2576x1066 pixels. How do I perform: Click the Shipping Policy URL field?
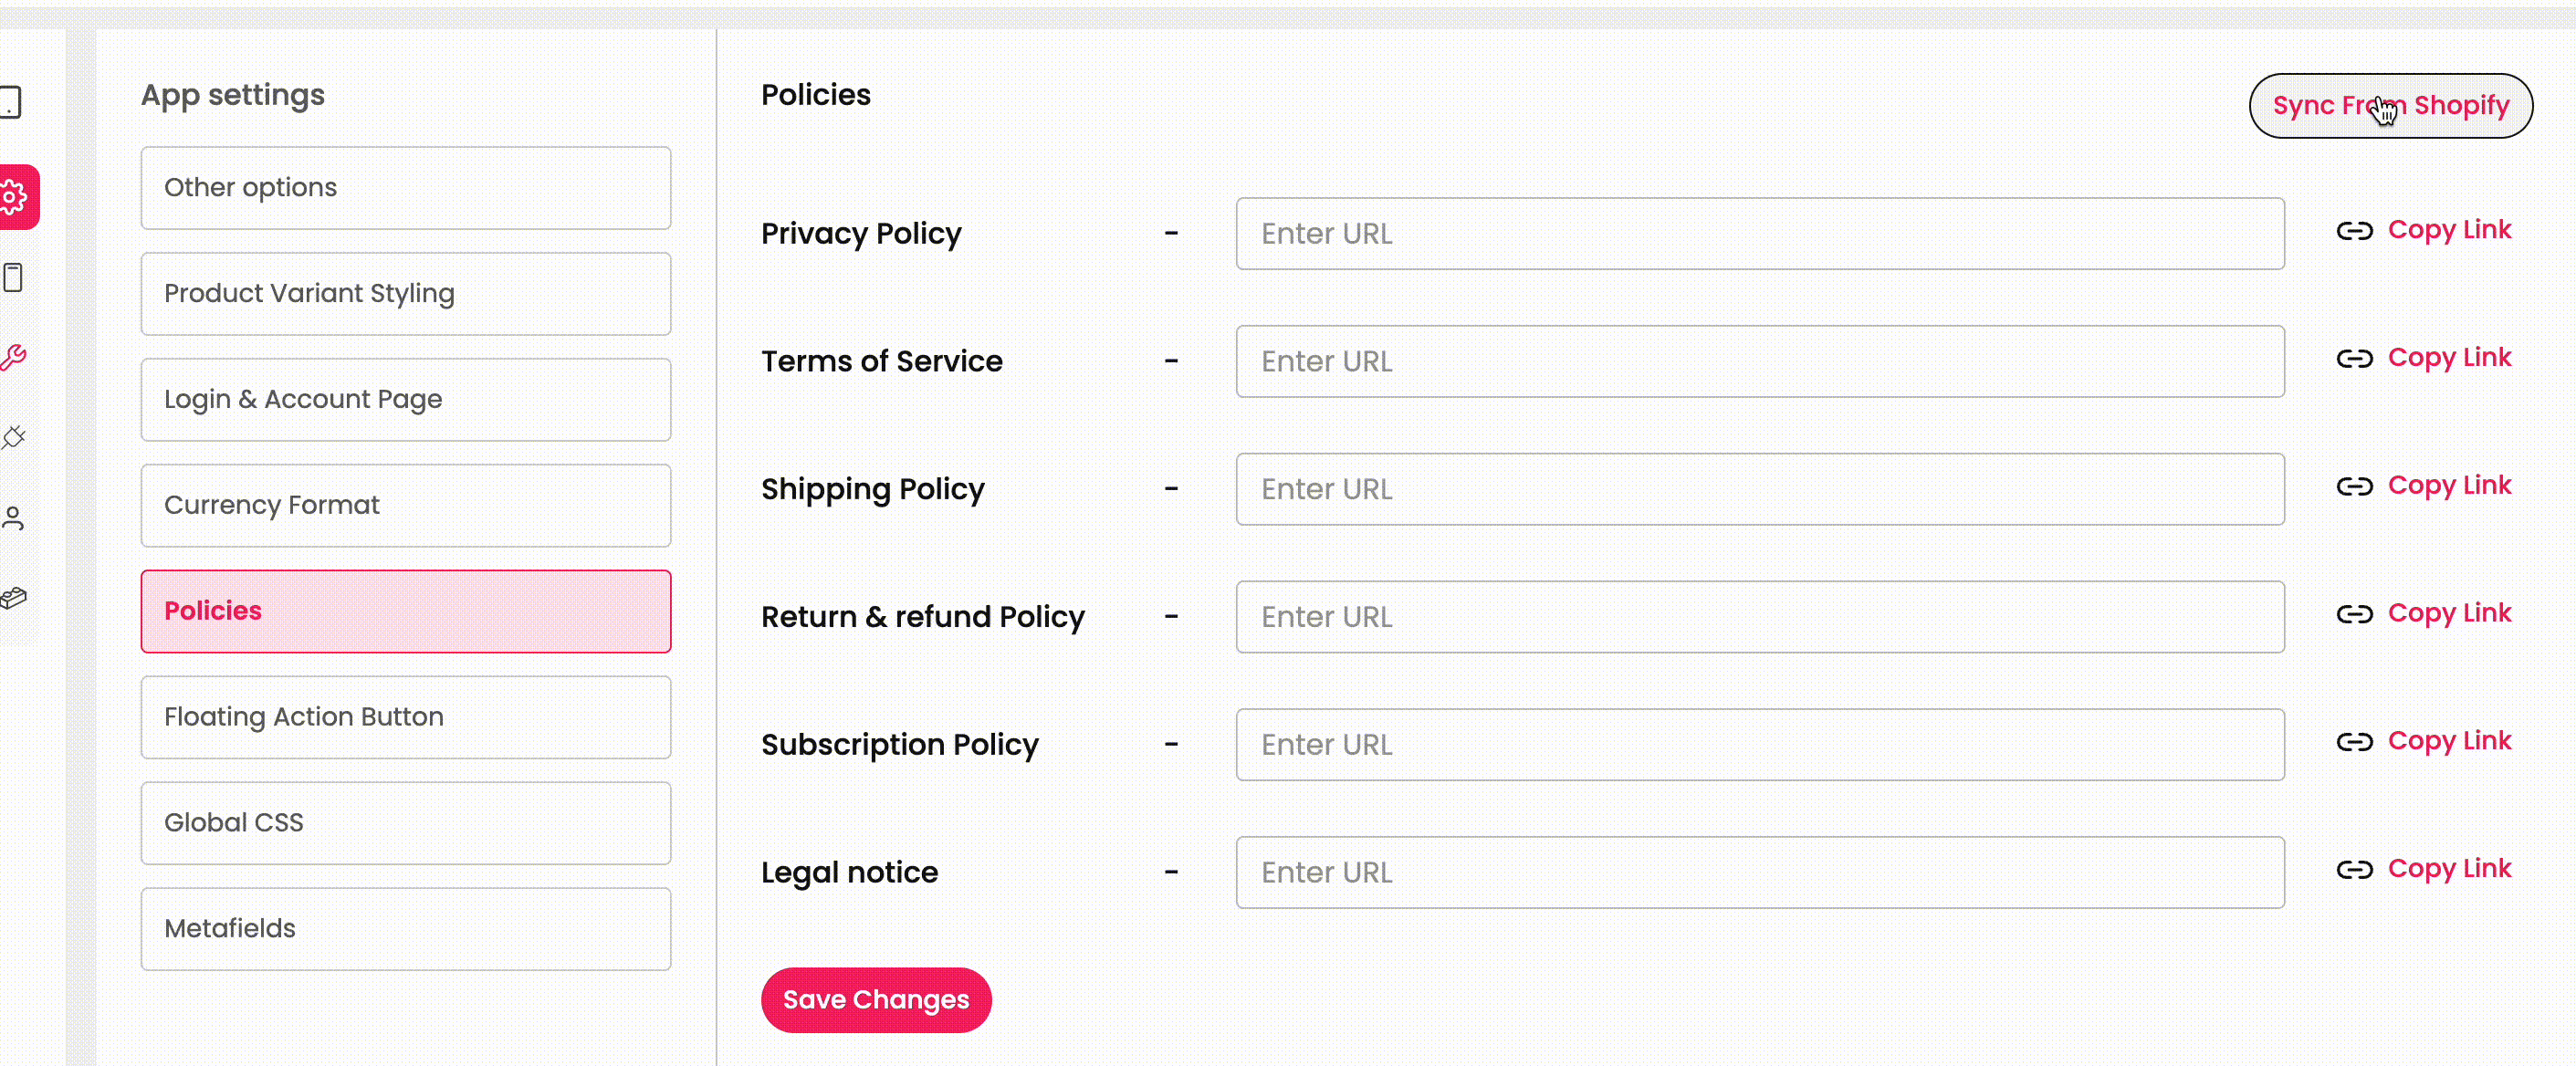pos(1759,490)
